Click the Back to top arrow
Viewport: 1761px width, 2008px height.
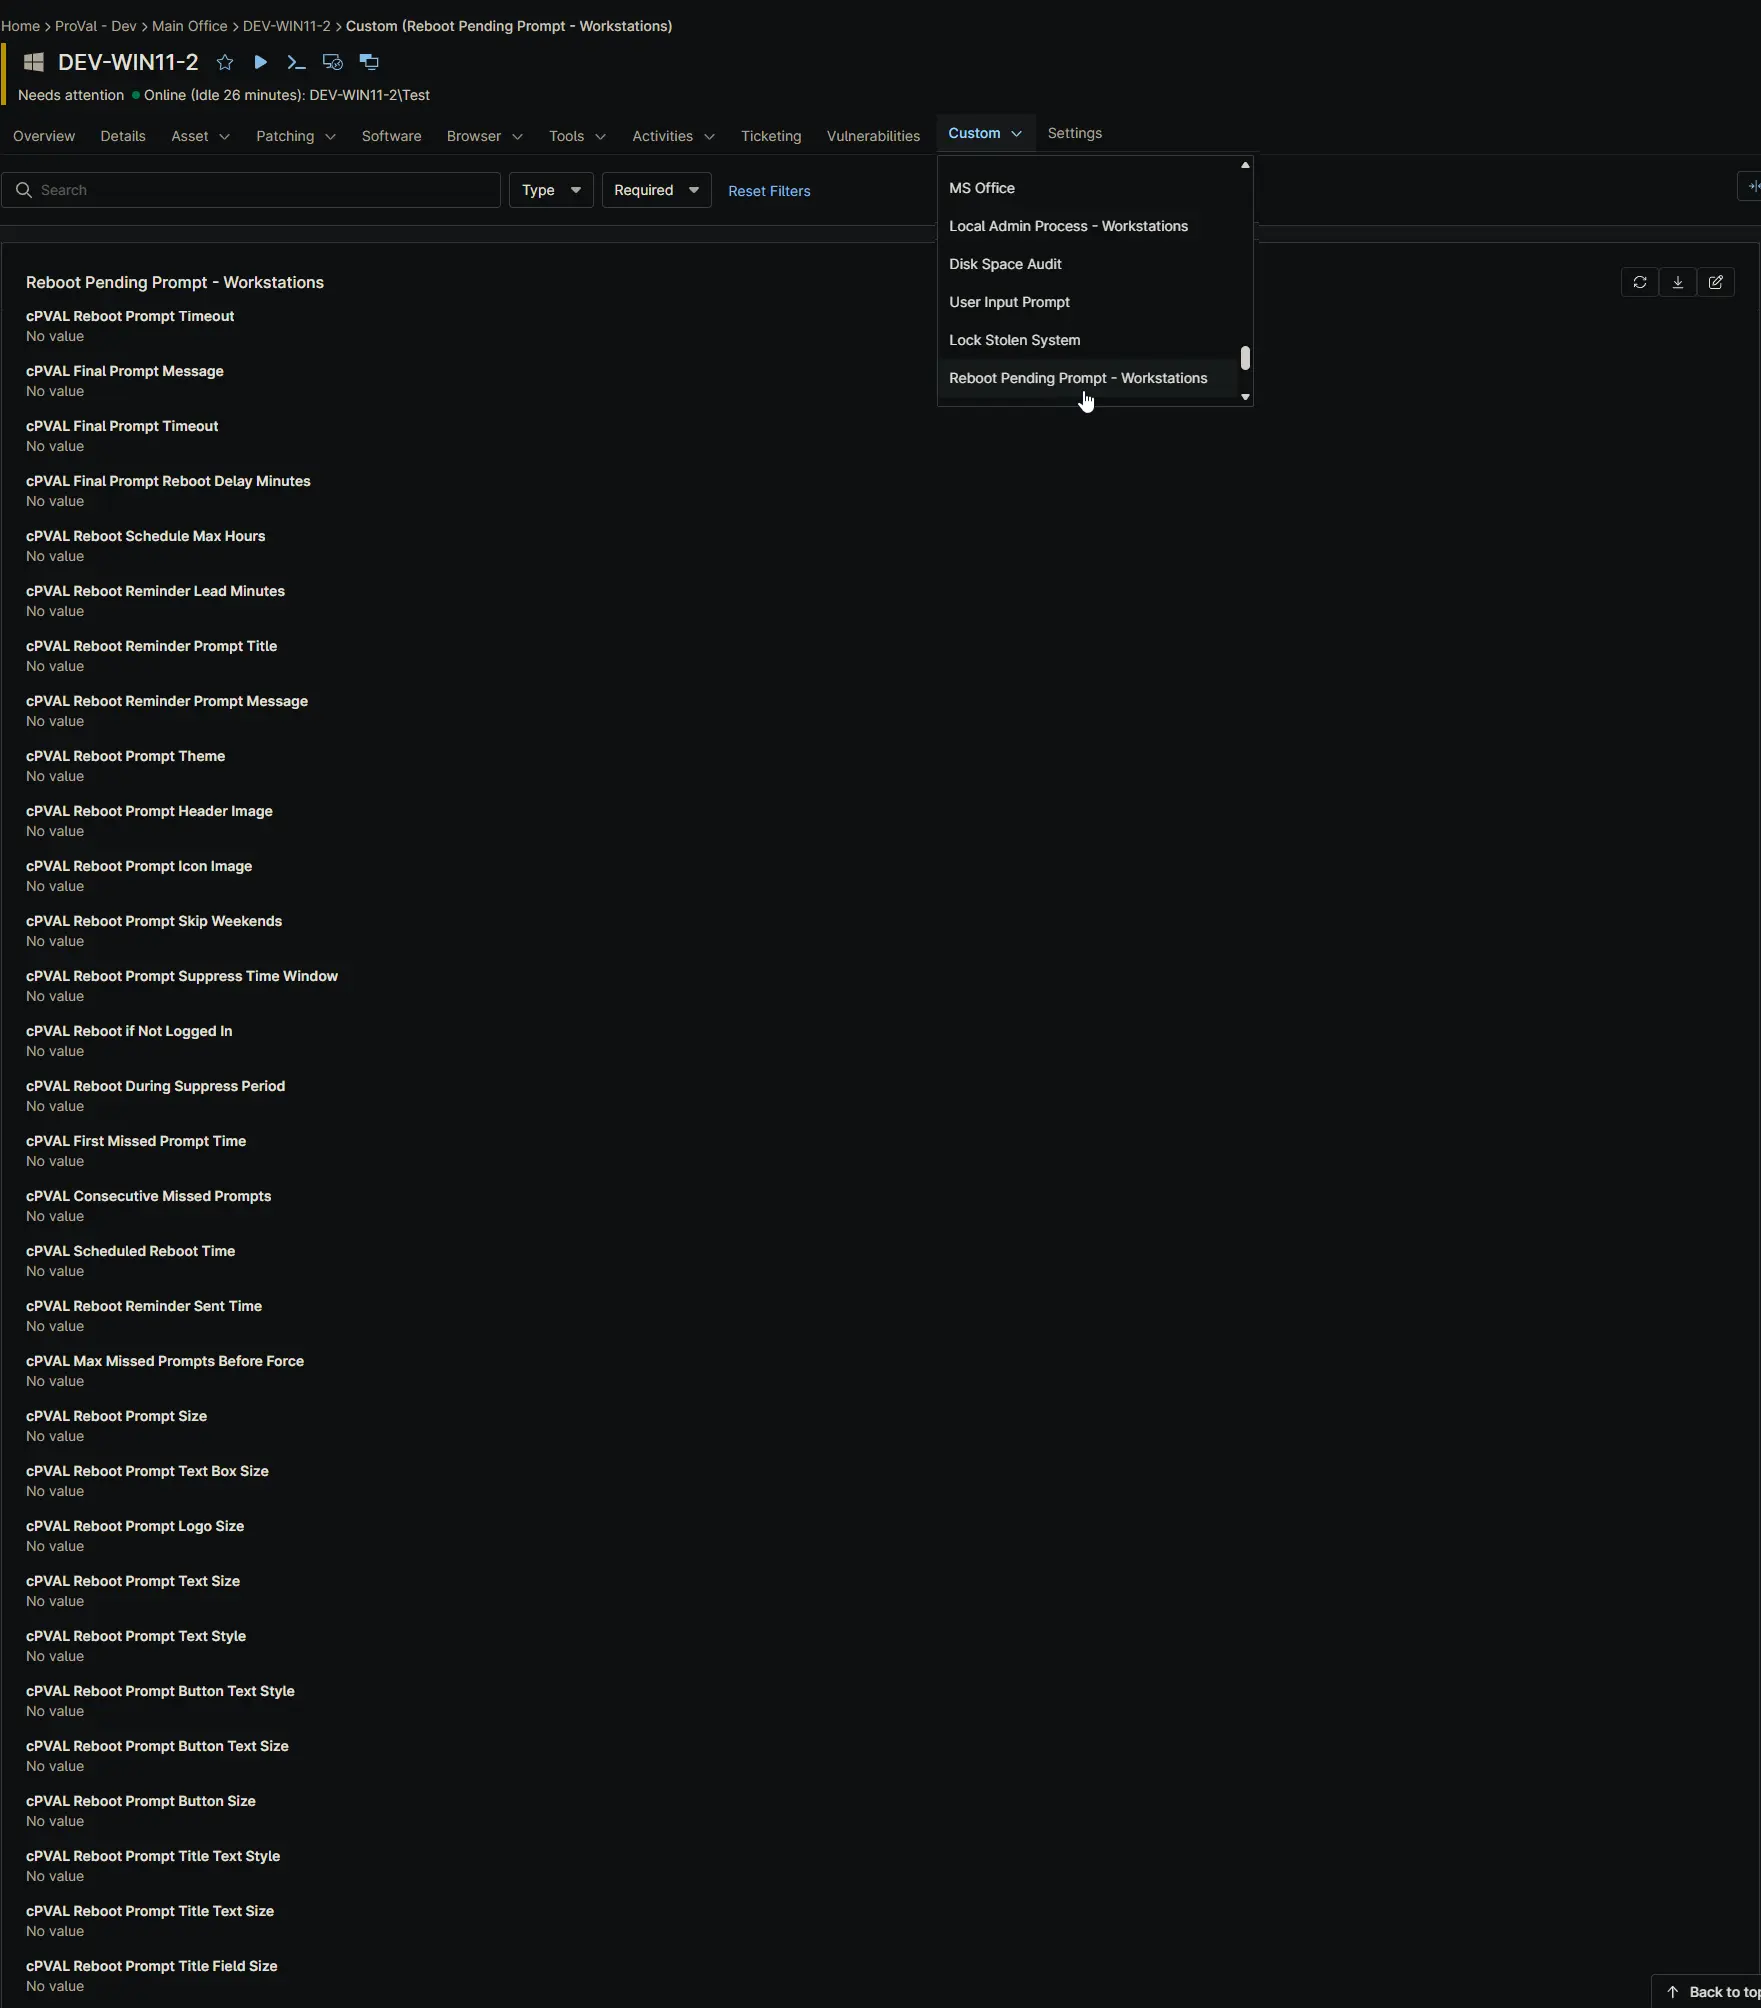click(1672, 1992)
